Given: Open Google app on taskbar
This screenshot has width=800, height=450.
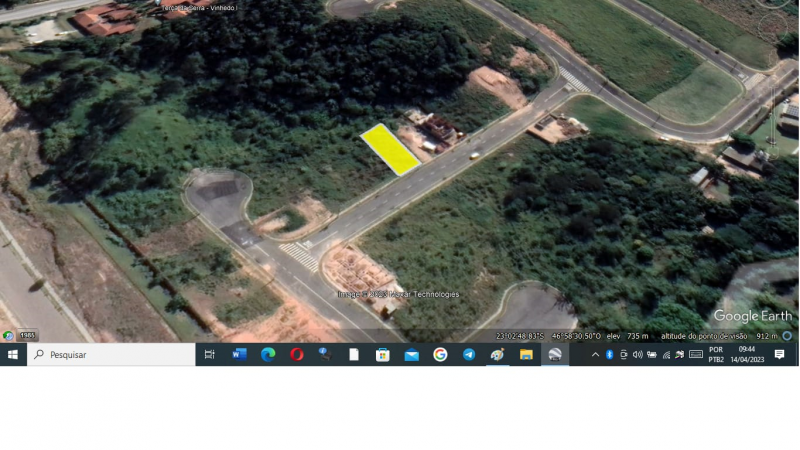Looking at the screenshot, I should [440, 355].
